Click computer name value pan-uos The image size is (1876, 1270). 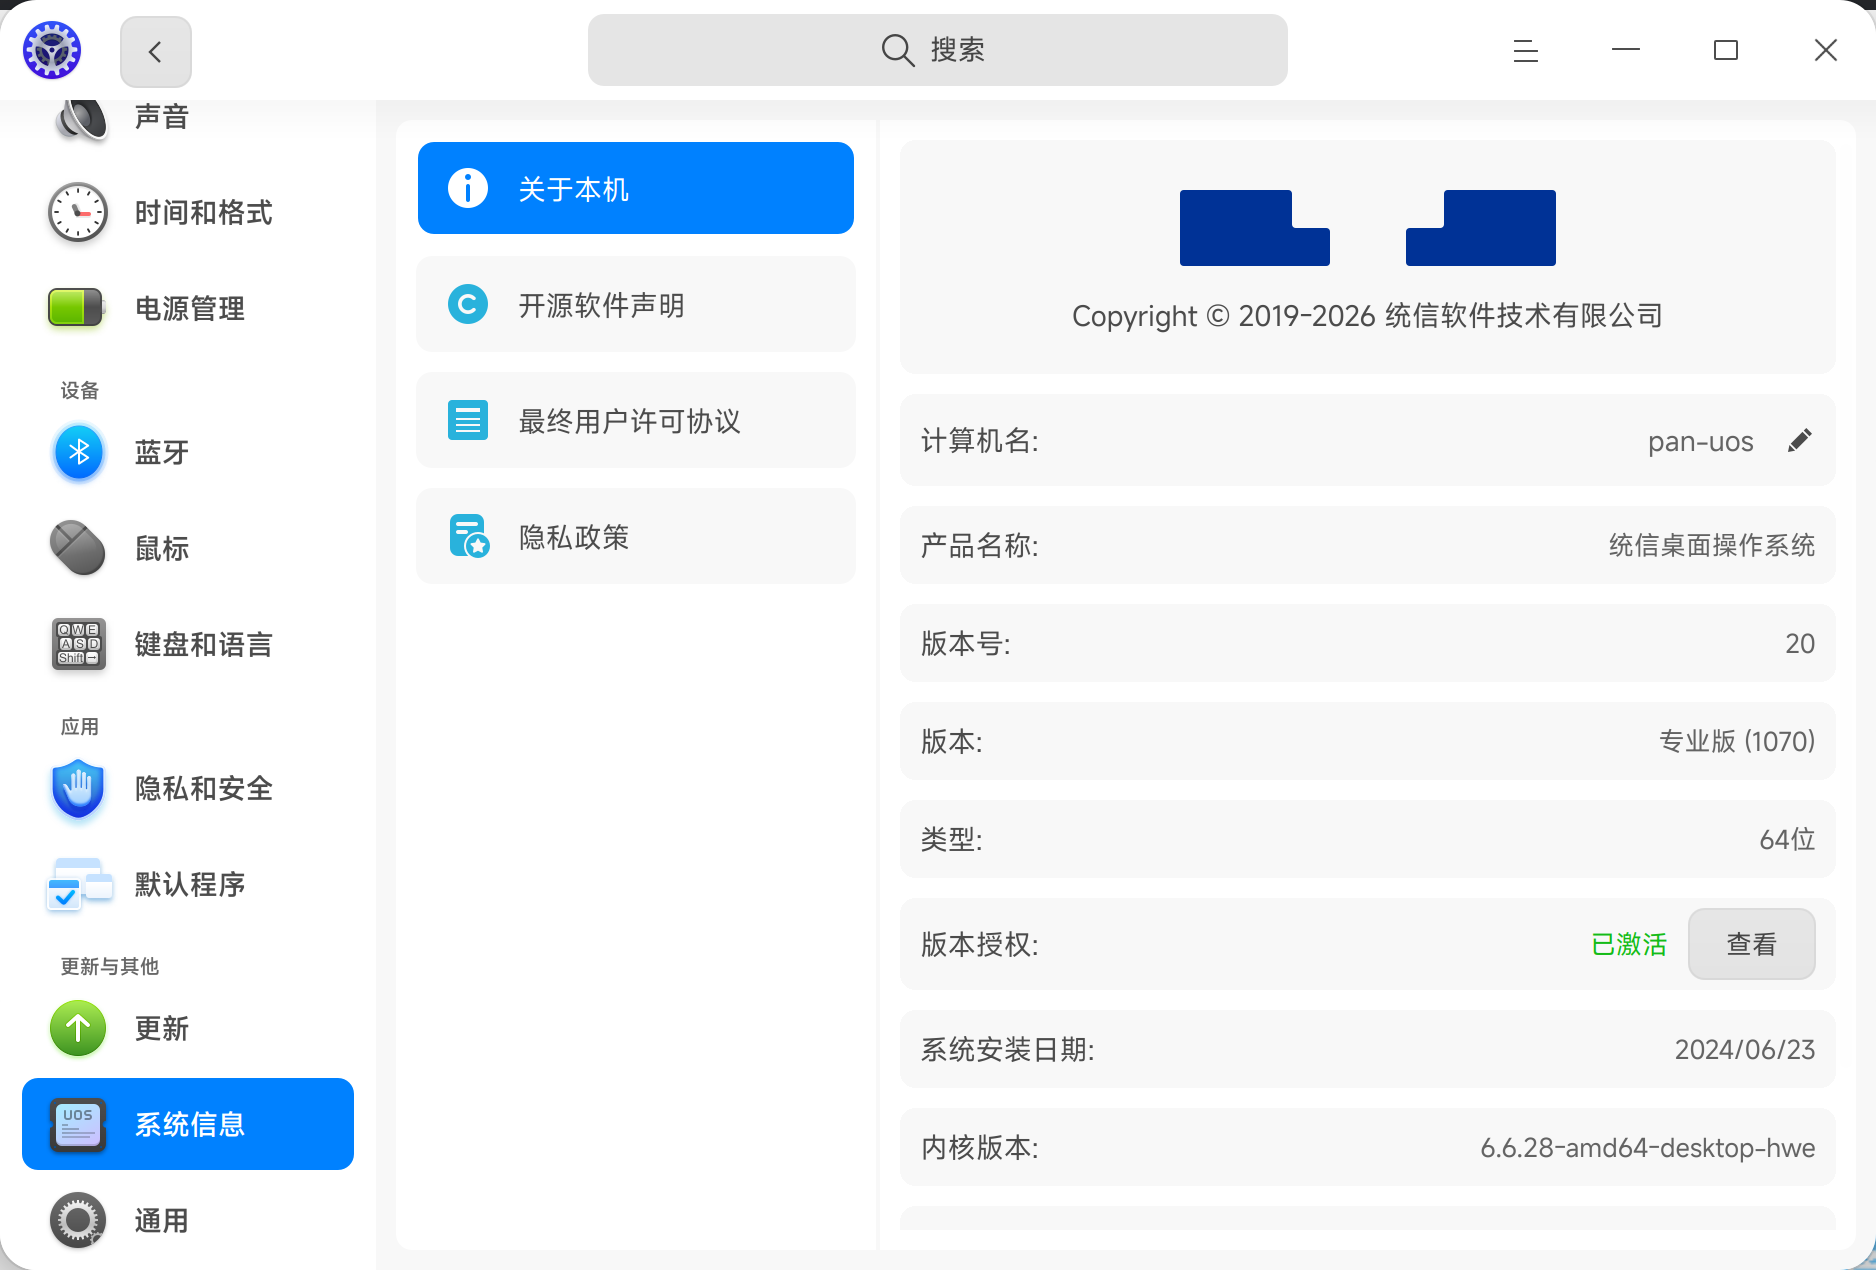(1700, 441)
